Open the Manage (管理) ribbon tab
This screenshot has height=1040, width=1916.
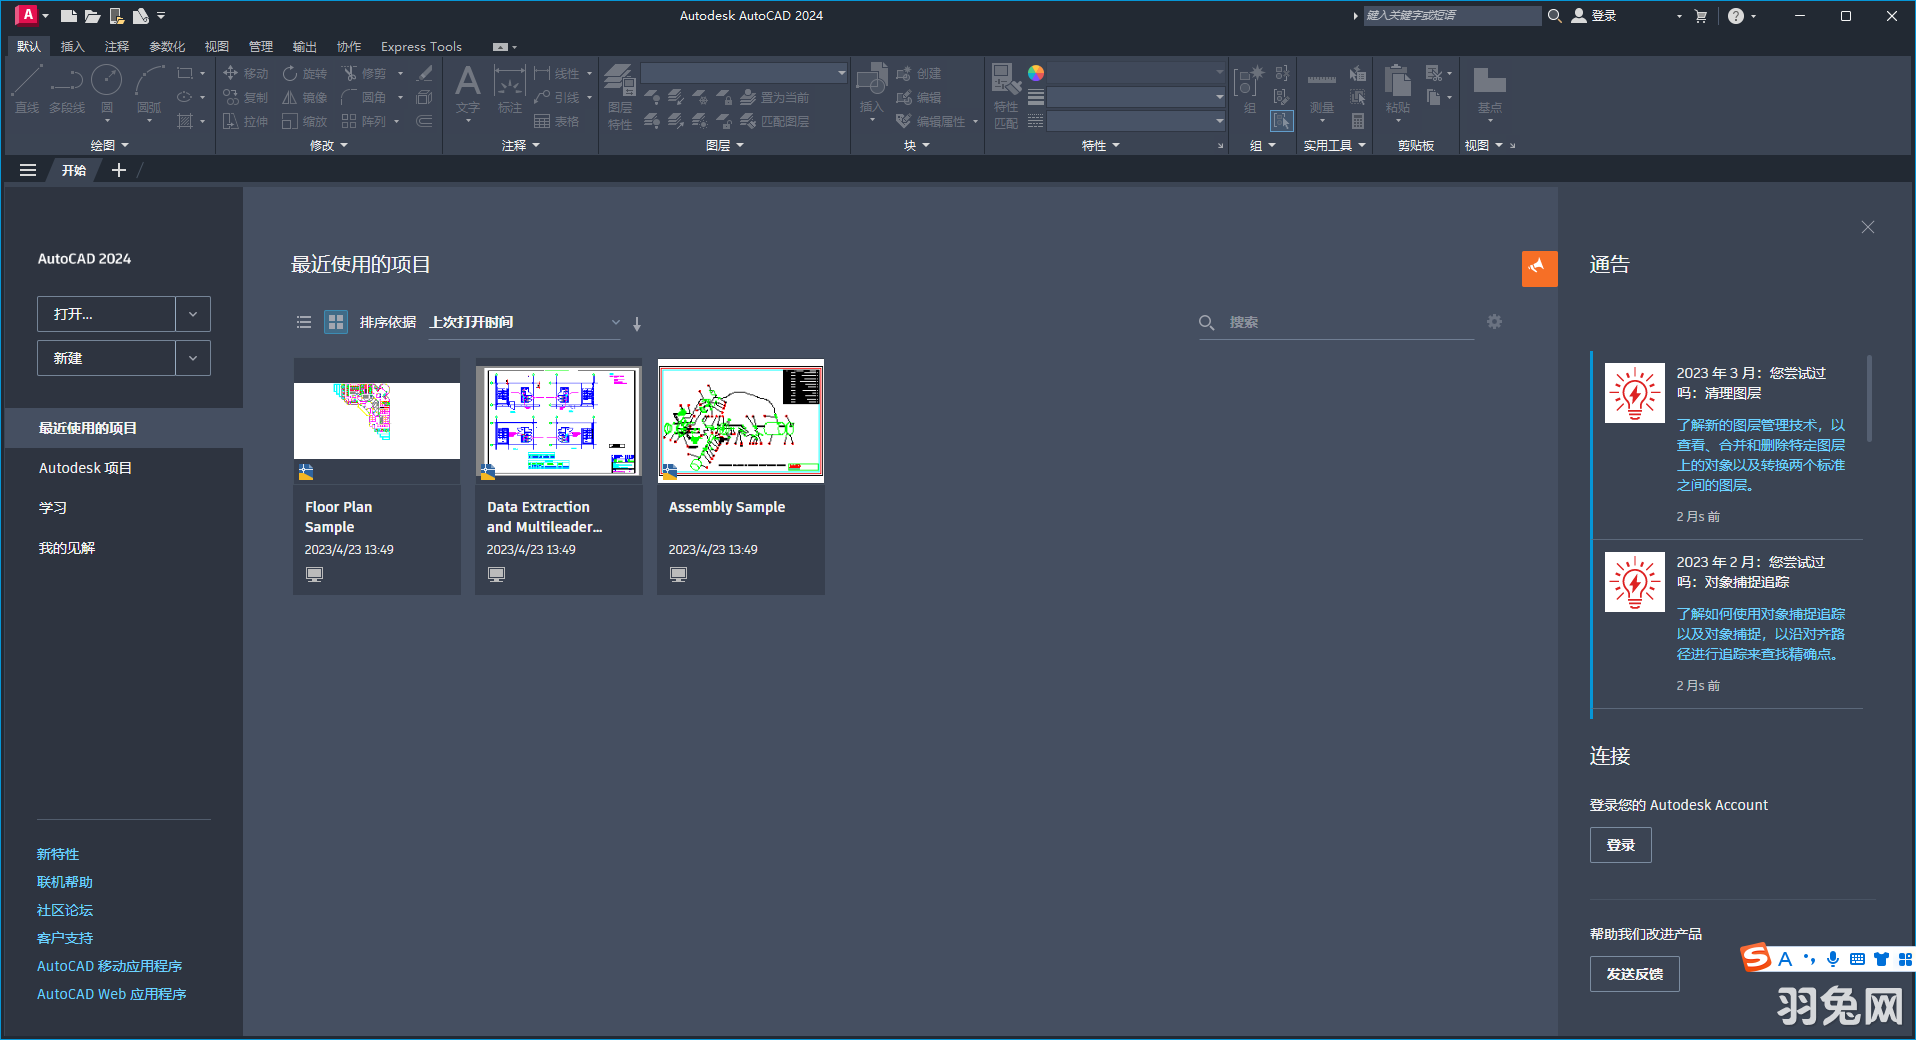point(261,46)
